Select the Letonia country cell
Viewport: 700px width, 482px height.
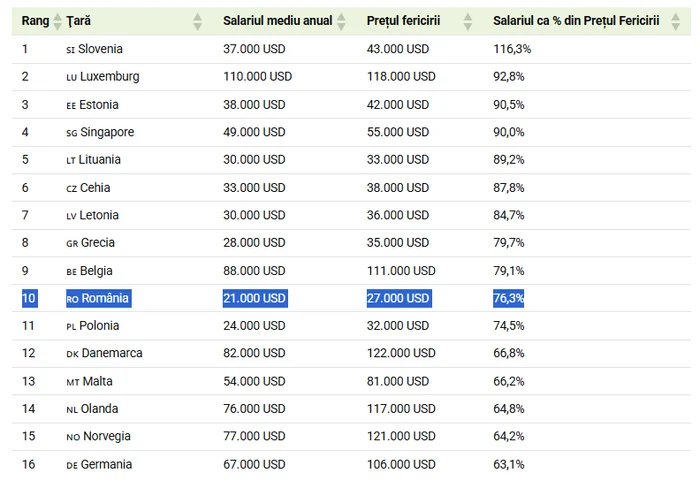tap(92, 215)
